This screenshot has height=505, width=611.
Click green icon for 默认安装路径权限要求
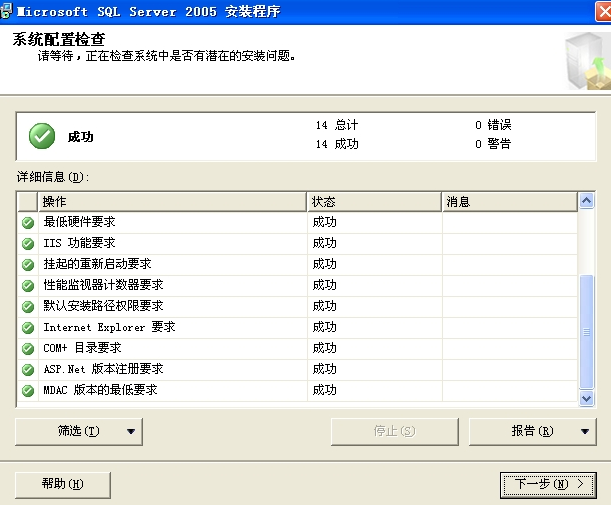pyautogui.click(x=27, y=306)
